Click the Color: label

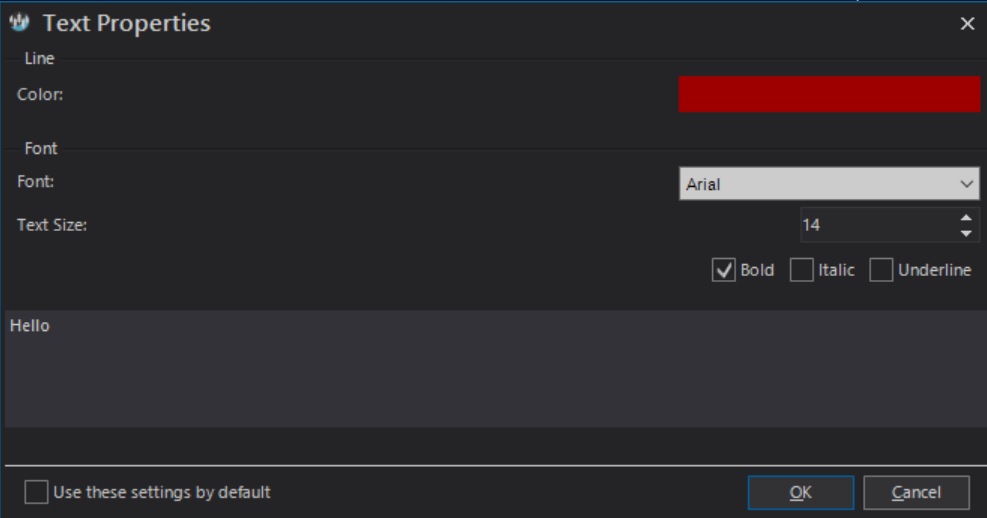pos(40,94)
